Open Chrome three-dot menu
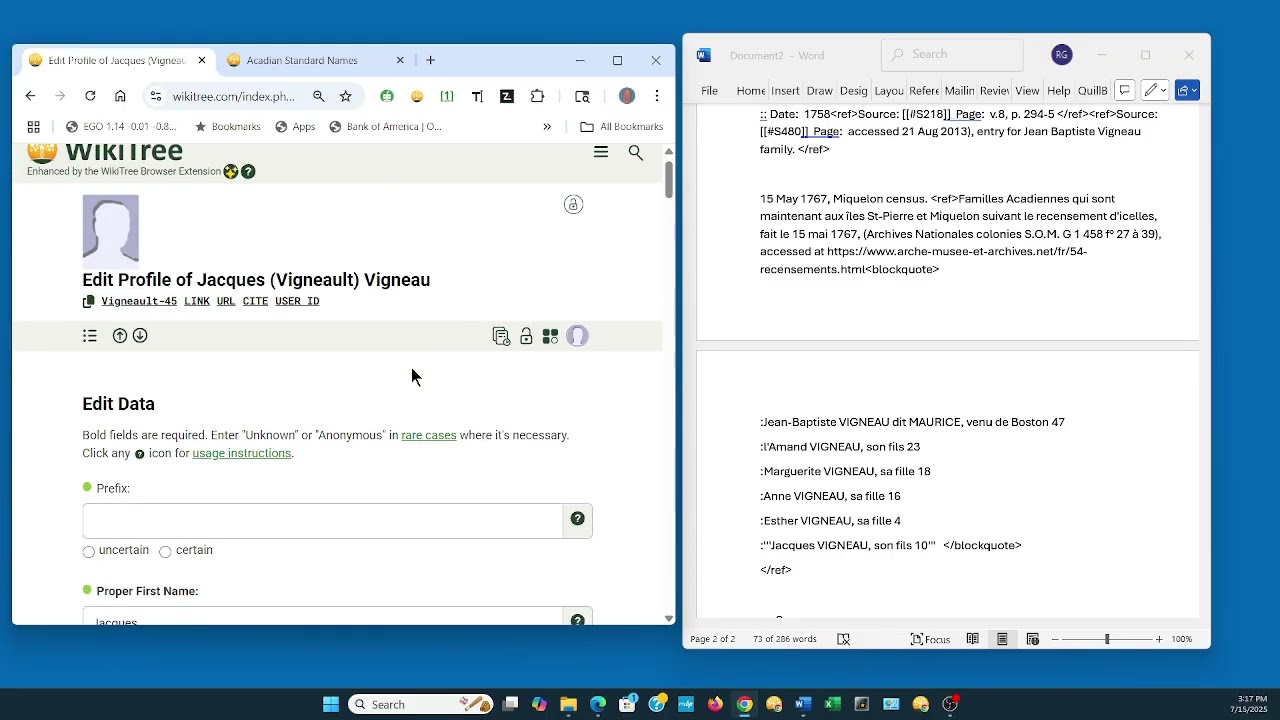The image size is (1280, 720). (657, 96)
